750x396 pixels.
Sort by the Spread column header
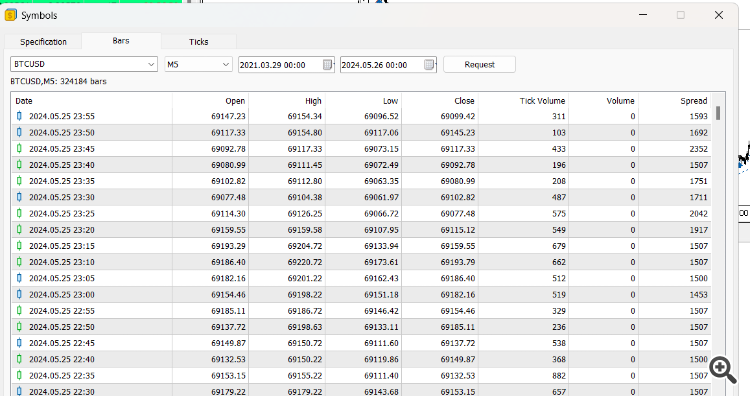click(674, 101)
